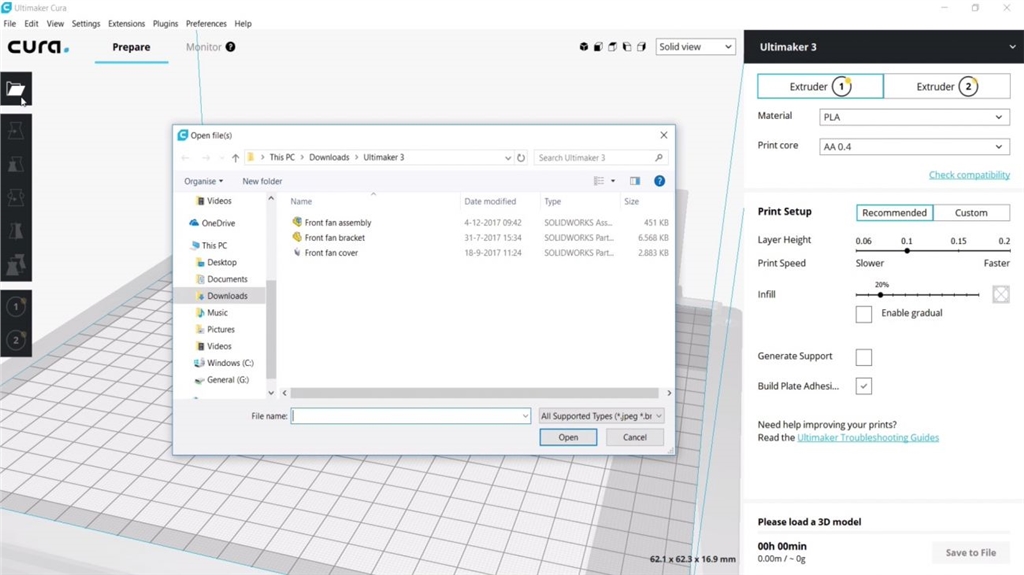Viewport: 1024px width, 575px height.
Task: Click the refresh icon beside the address bar
Action: click(521, 158)
